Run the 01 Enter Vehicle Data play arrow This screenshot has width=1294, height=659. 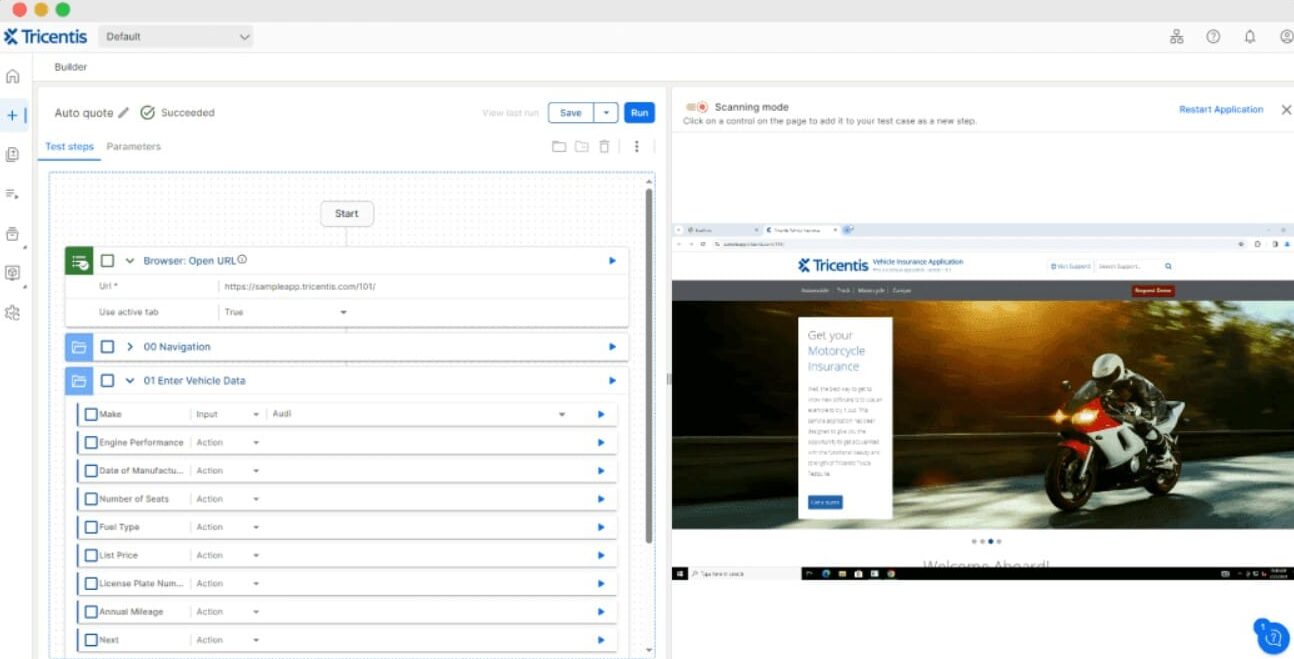(x=612, y=381)
